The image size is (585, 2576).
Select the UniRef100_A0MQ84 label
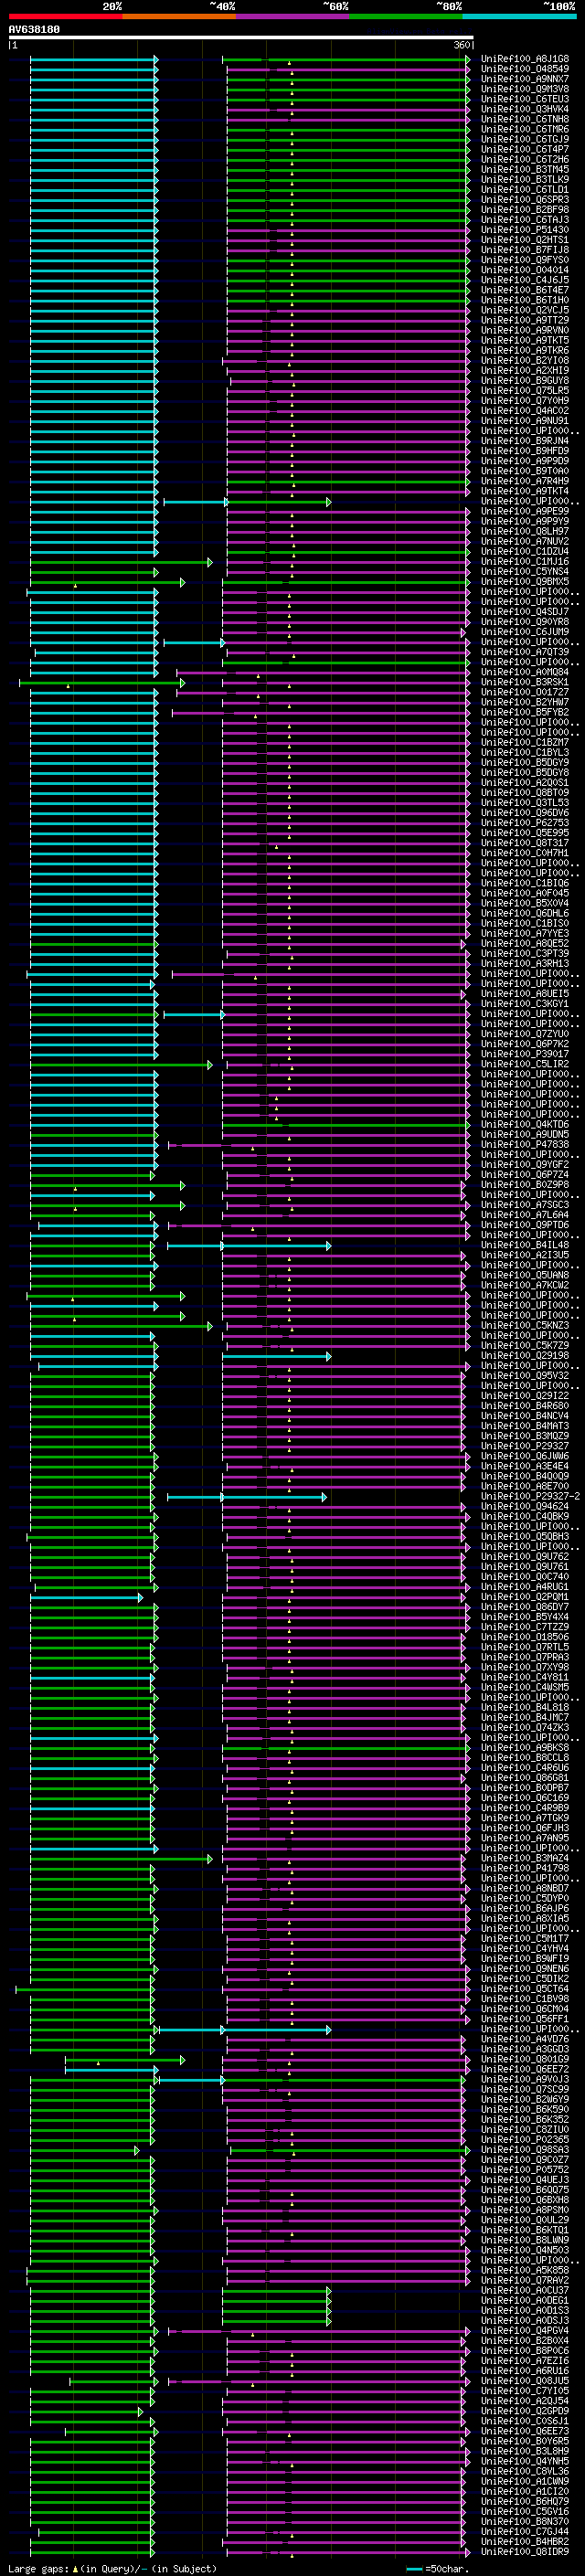point(525,672)
